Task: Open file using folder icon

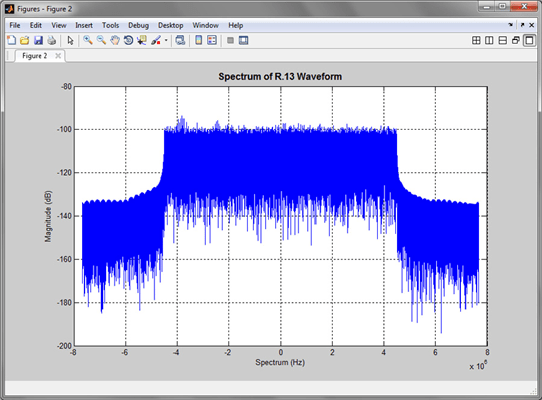Action: [25, 40]
